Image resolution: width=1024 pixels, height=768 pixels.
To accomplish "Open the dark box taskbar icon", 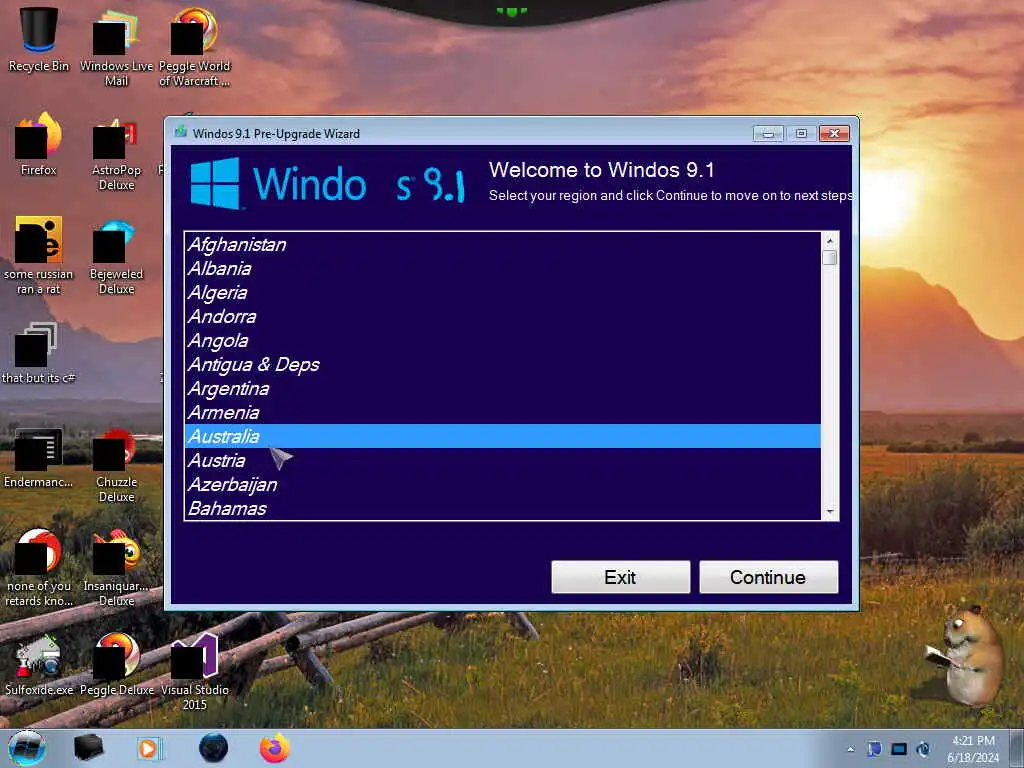I will (88, 748).
